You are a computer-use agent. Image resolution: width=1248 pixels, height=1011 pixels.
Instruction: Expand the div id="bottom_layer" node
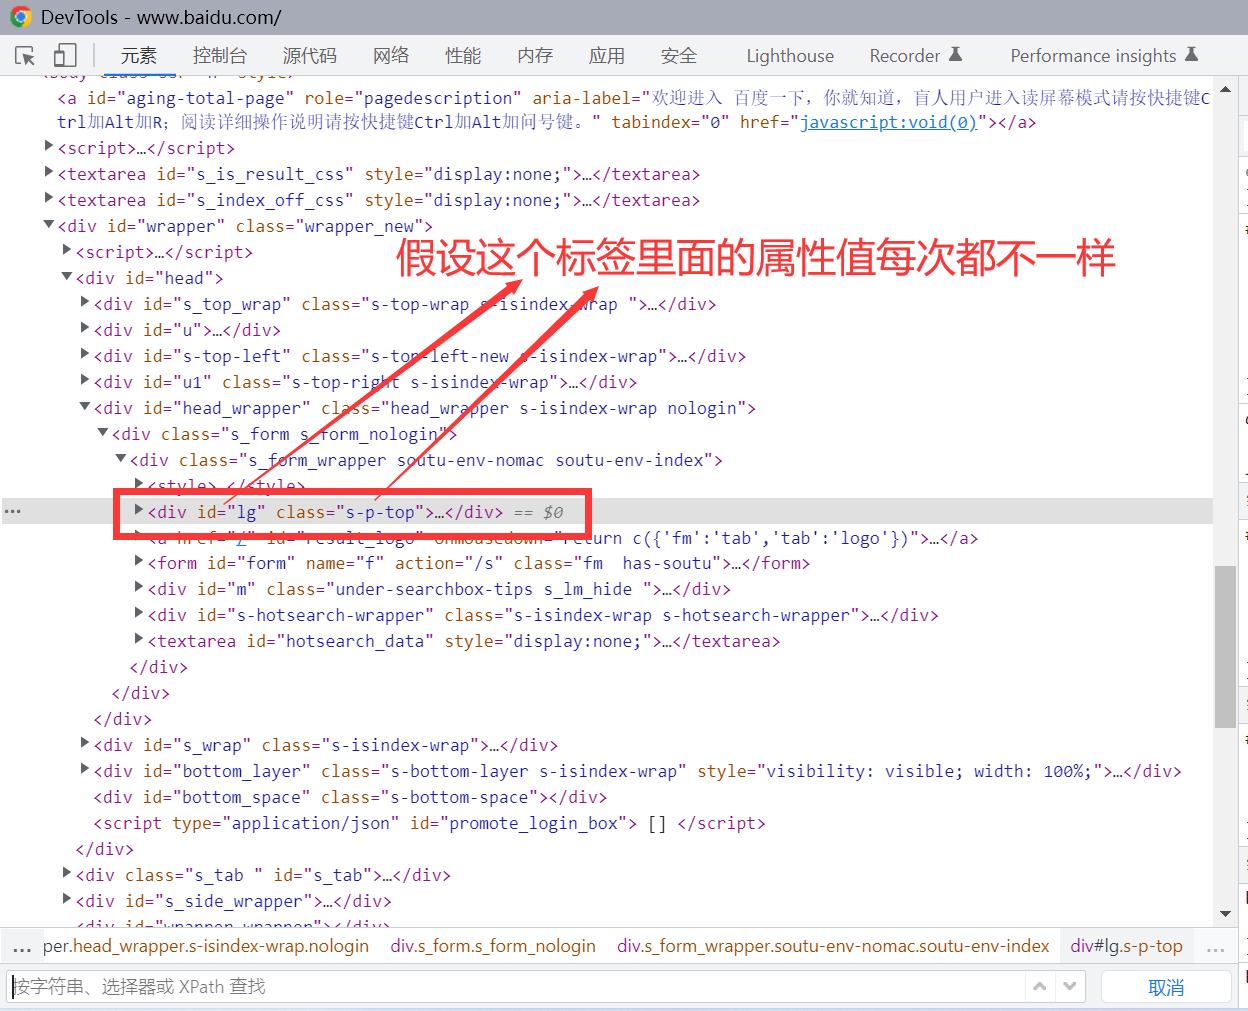pos(85,768)
